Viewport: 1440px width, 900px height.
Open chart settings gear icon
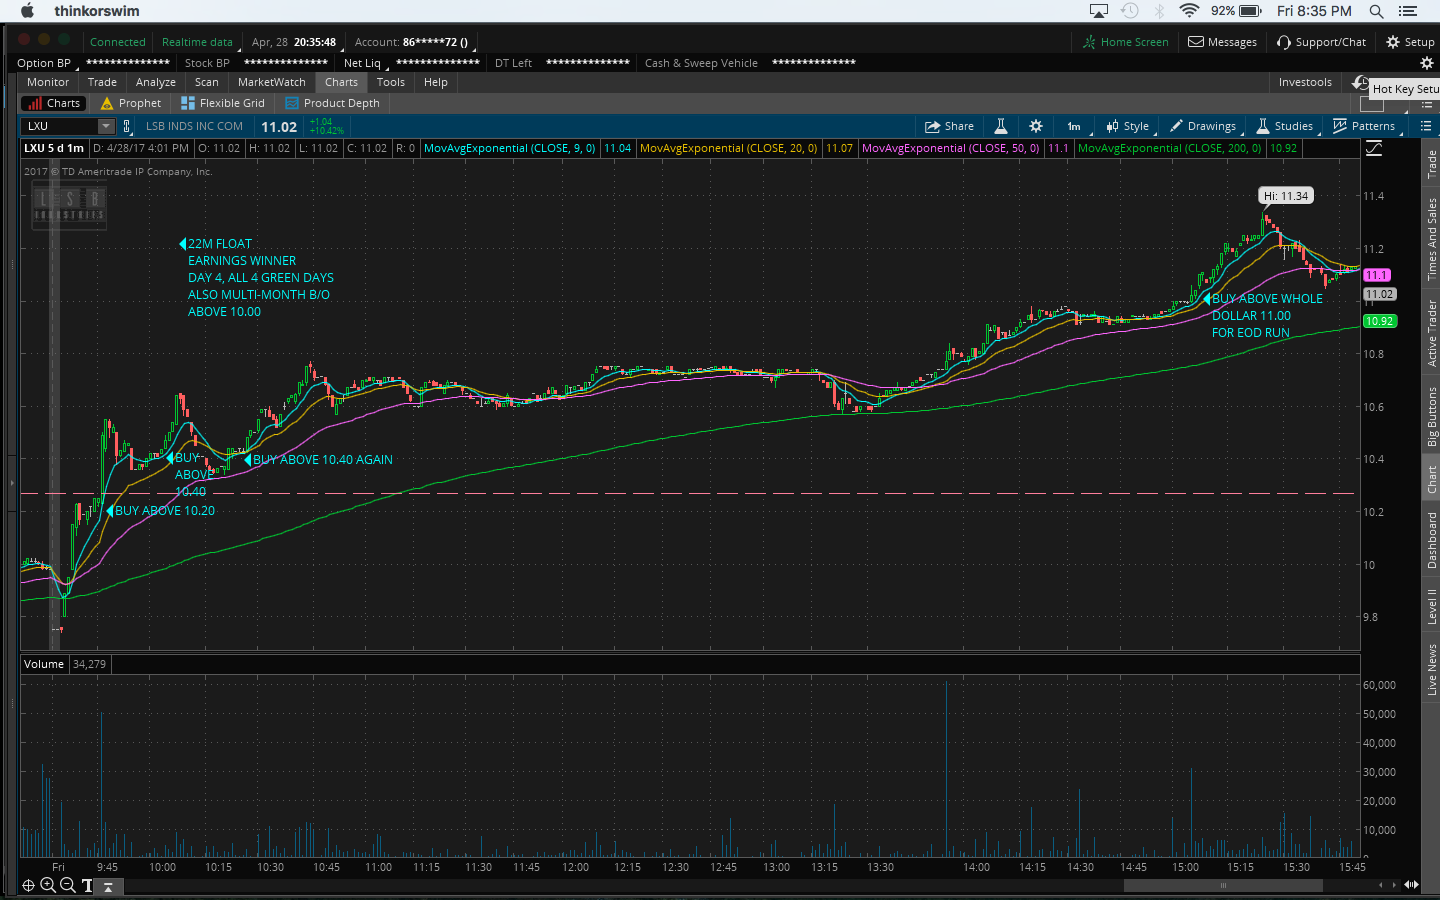(1036, 126)
